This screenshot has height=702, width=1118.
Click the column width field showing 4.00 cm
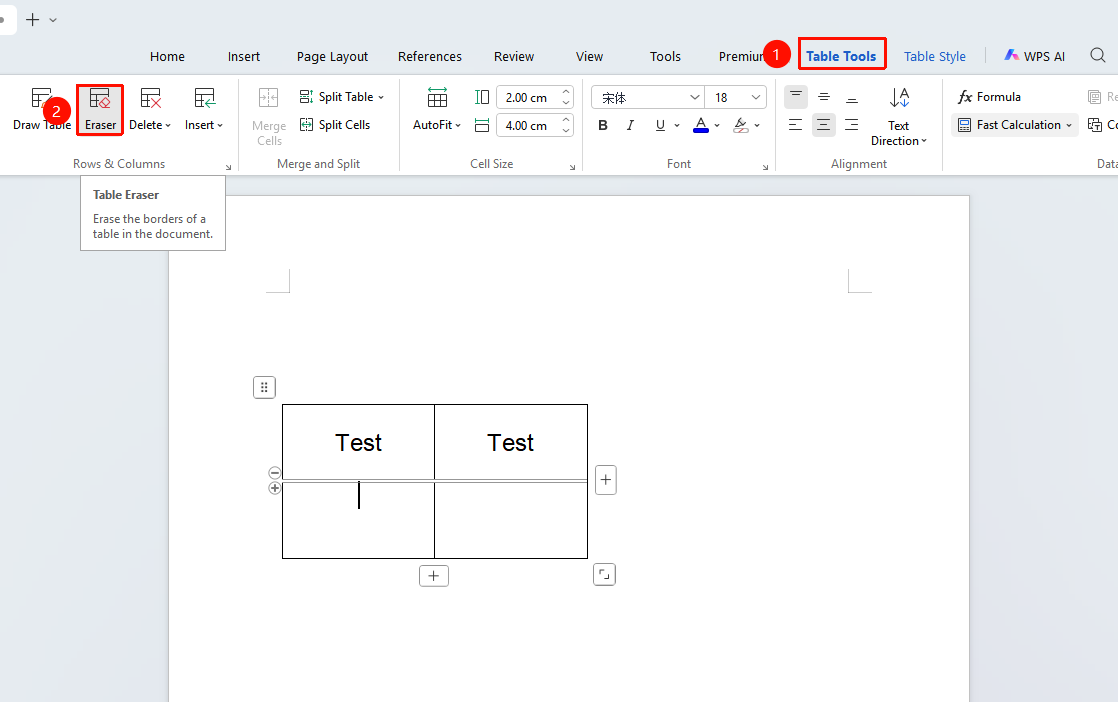pos(535,125)
